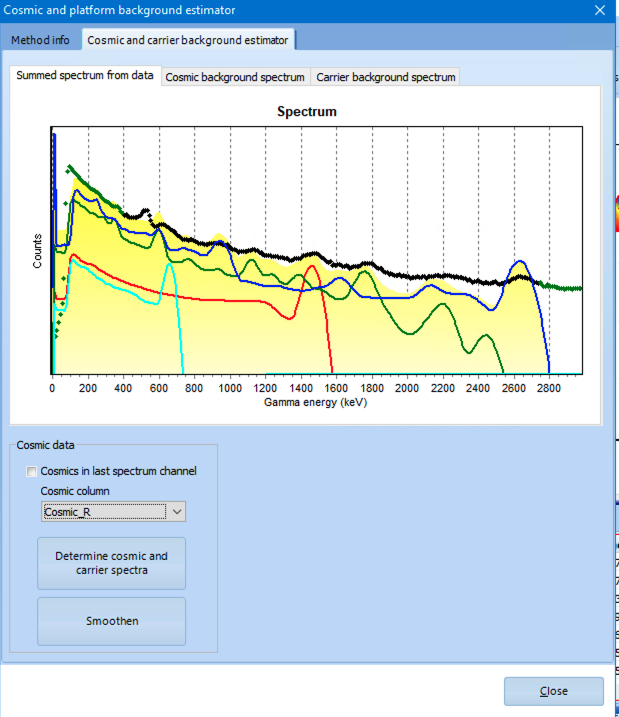Enable Cosmics in last spectrum channel
Viewport: 619px width, 717px height.
(33, 471)
